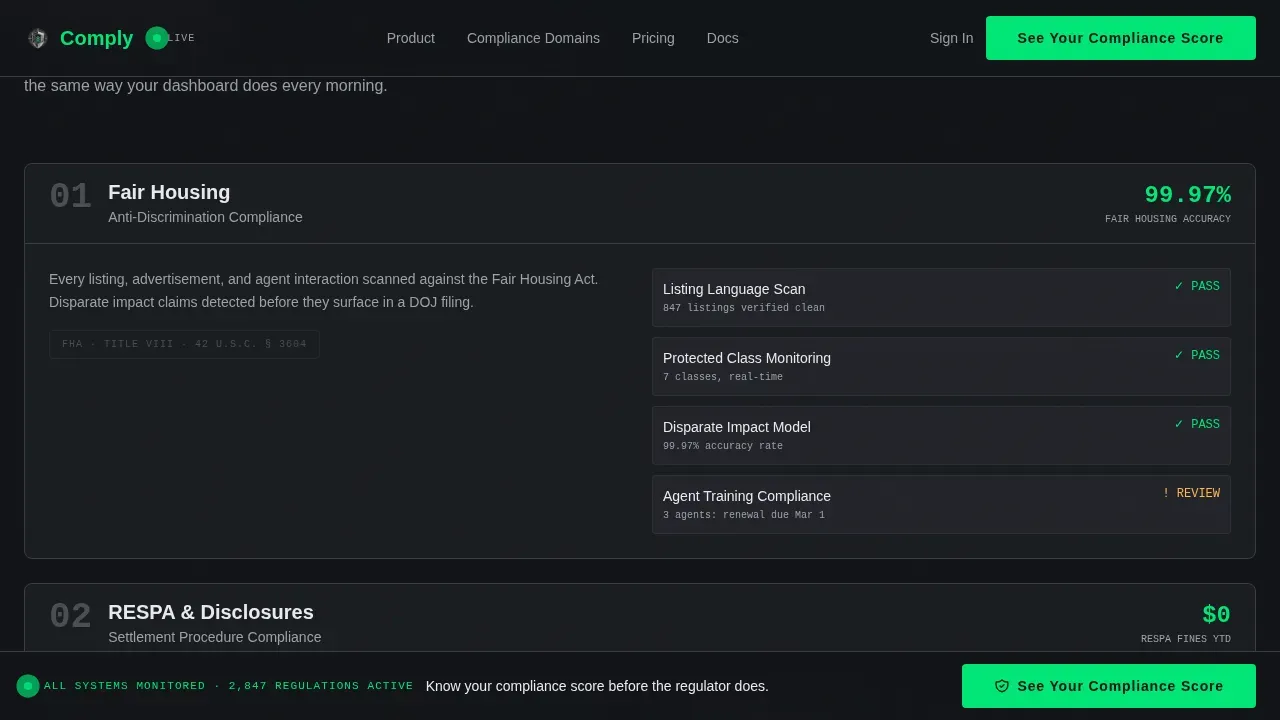Click shield icon in bottom compliance button
1280x720 pixels.
click(x=1002, y=686)
